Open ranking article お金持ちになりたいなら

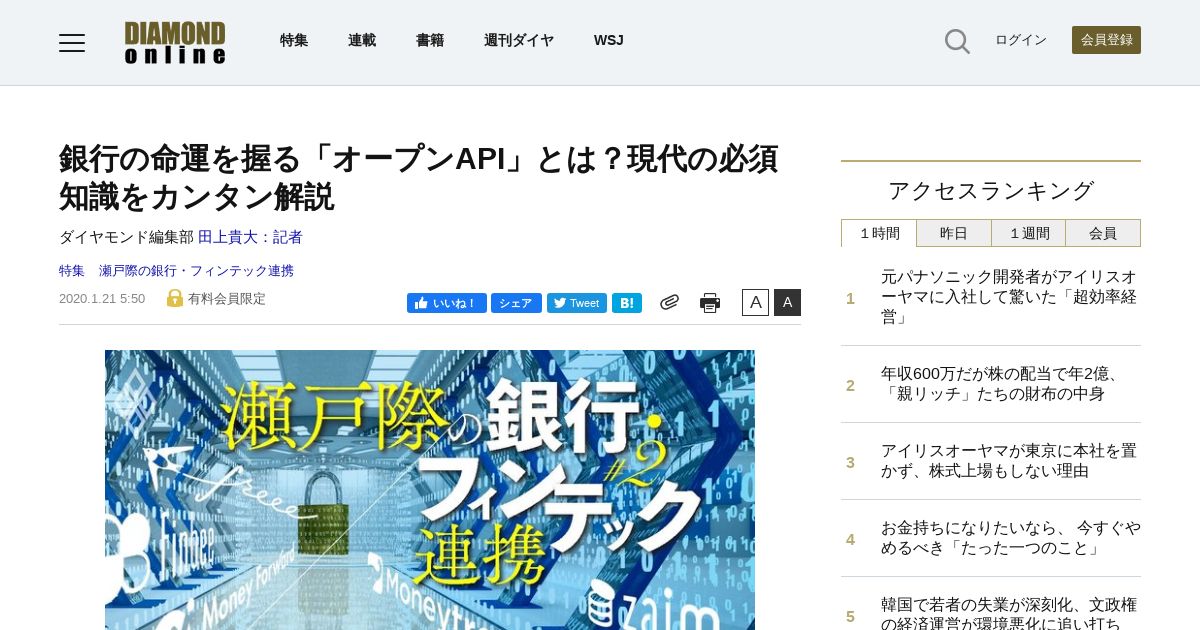pos(1010,538)
